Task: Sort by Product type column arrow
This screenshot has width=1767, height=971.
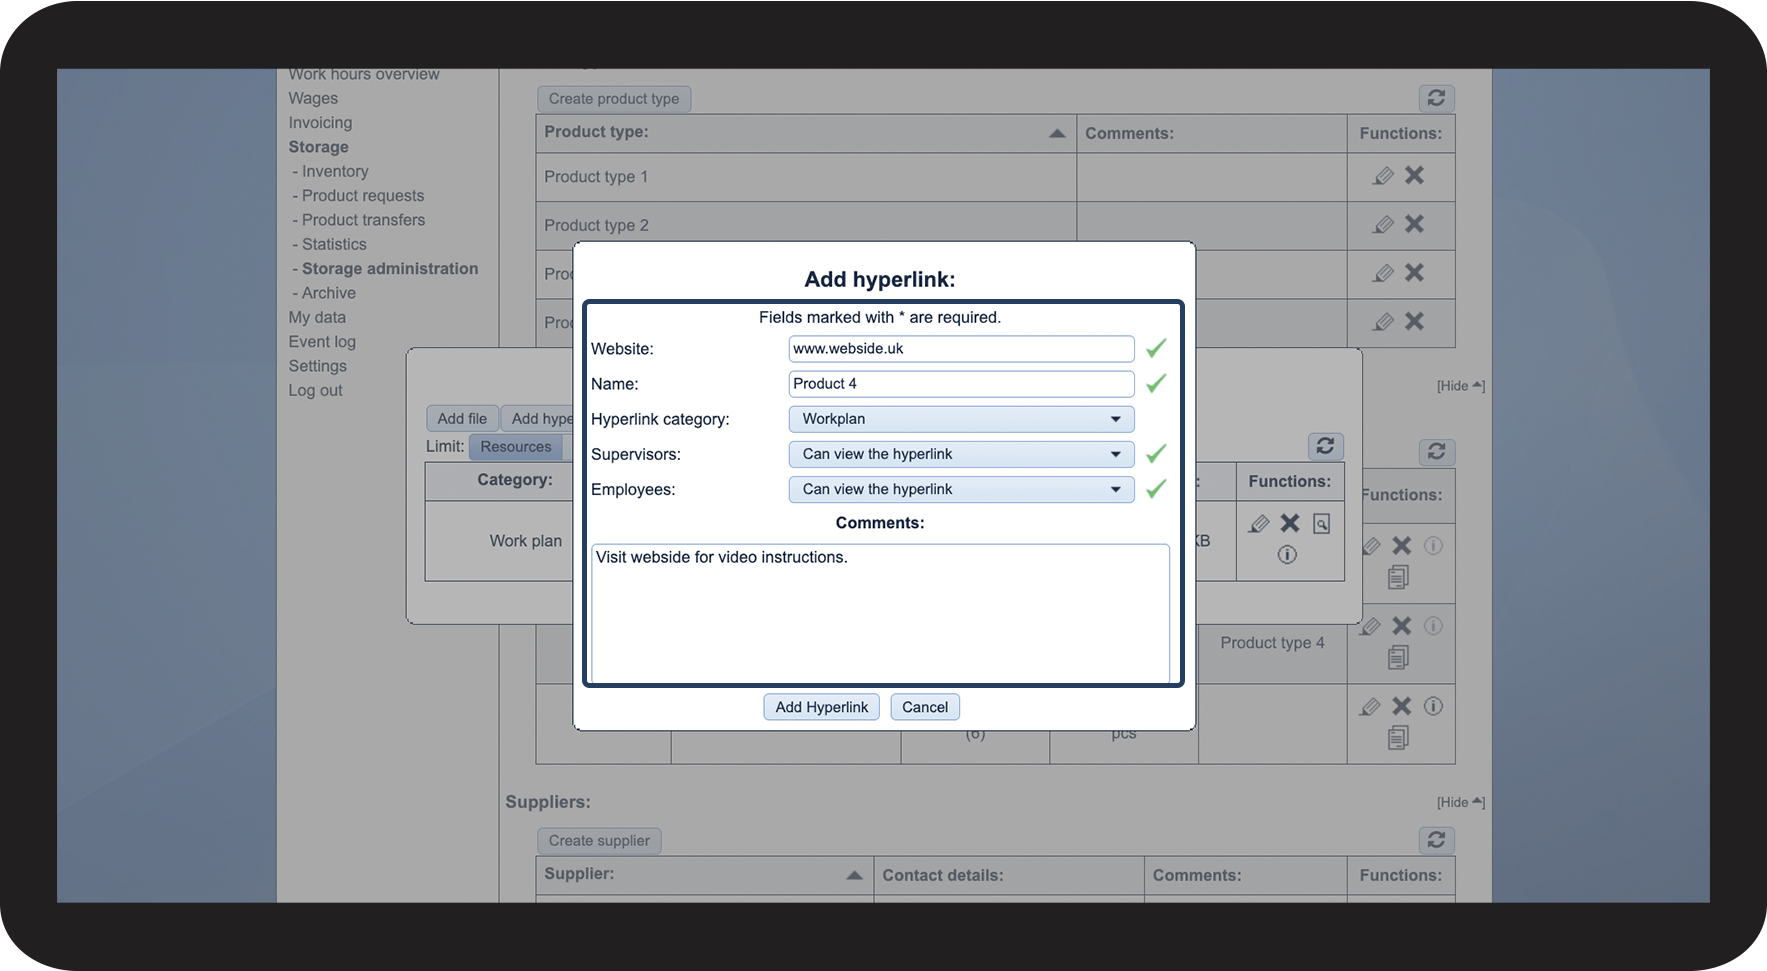Action: tap(1057, 133)
